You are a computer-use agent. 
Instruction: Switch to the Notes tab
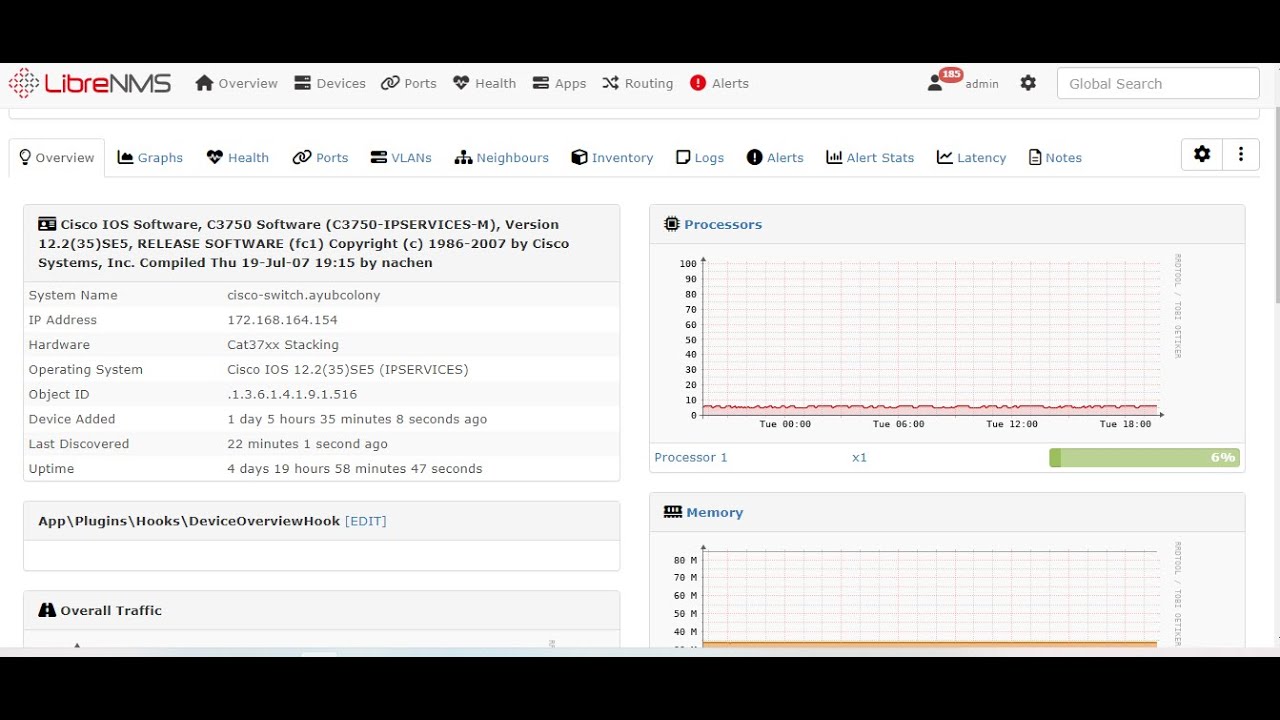[1055, 158]
